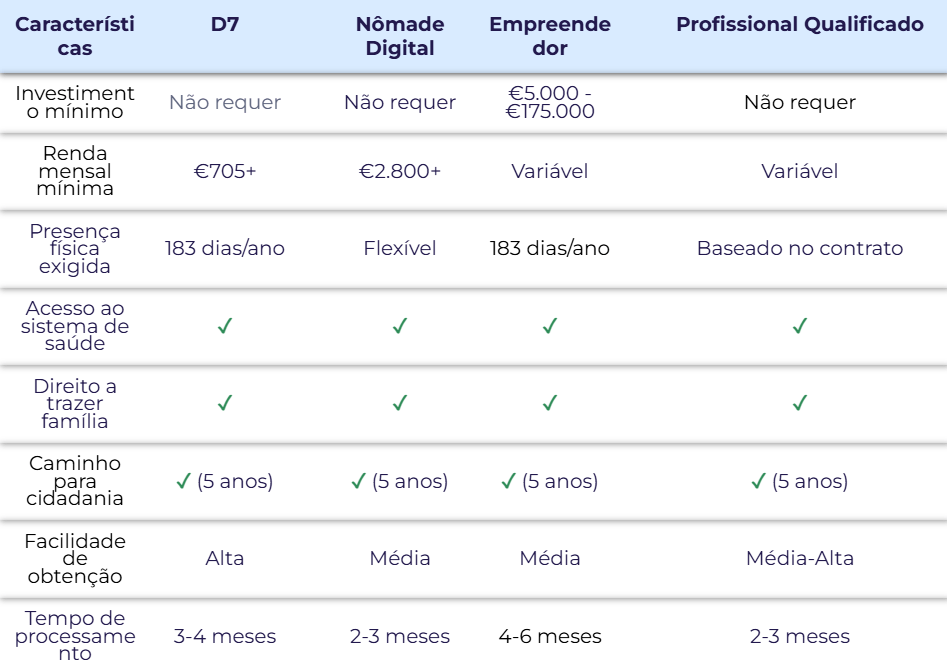Click the 4-6 meses processing time cell
Viewport: 947px width, 672px height.
[x=550, y=636]
